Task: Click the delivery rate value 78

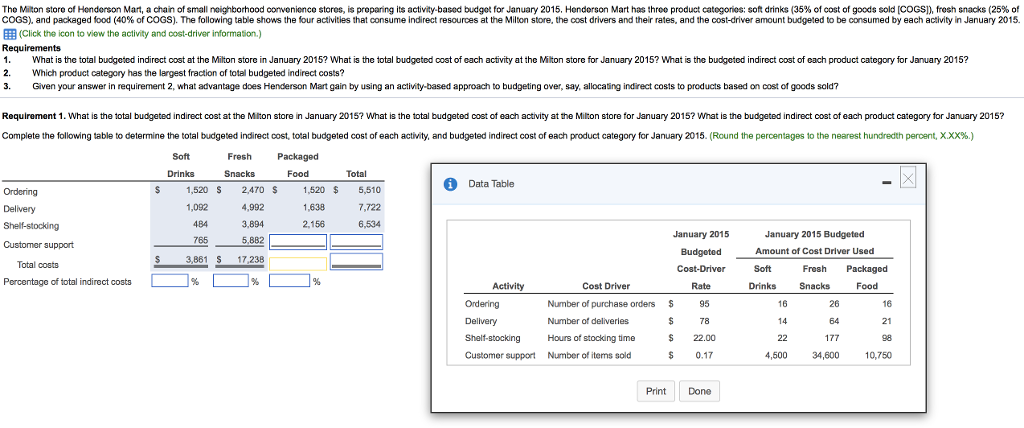Action: click(704, 321)
